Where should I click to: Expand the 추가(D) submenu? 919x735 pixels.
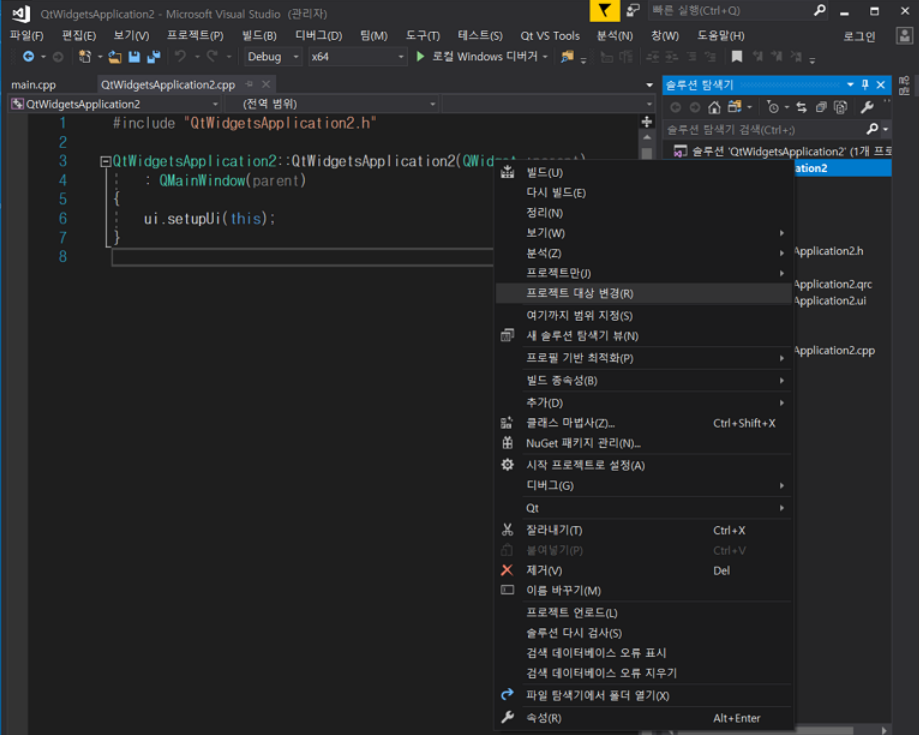pyautogui.click(x=642, y=403)
